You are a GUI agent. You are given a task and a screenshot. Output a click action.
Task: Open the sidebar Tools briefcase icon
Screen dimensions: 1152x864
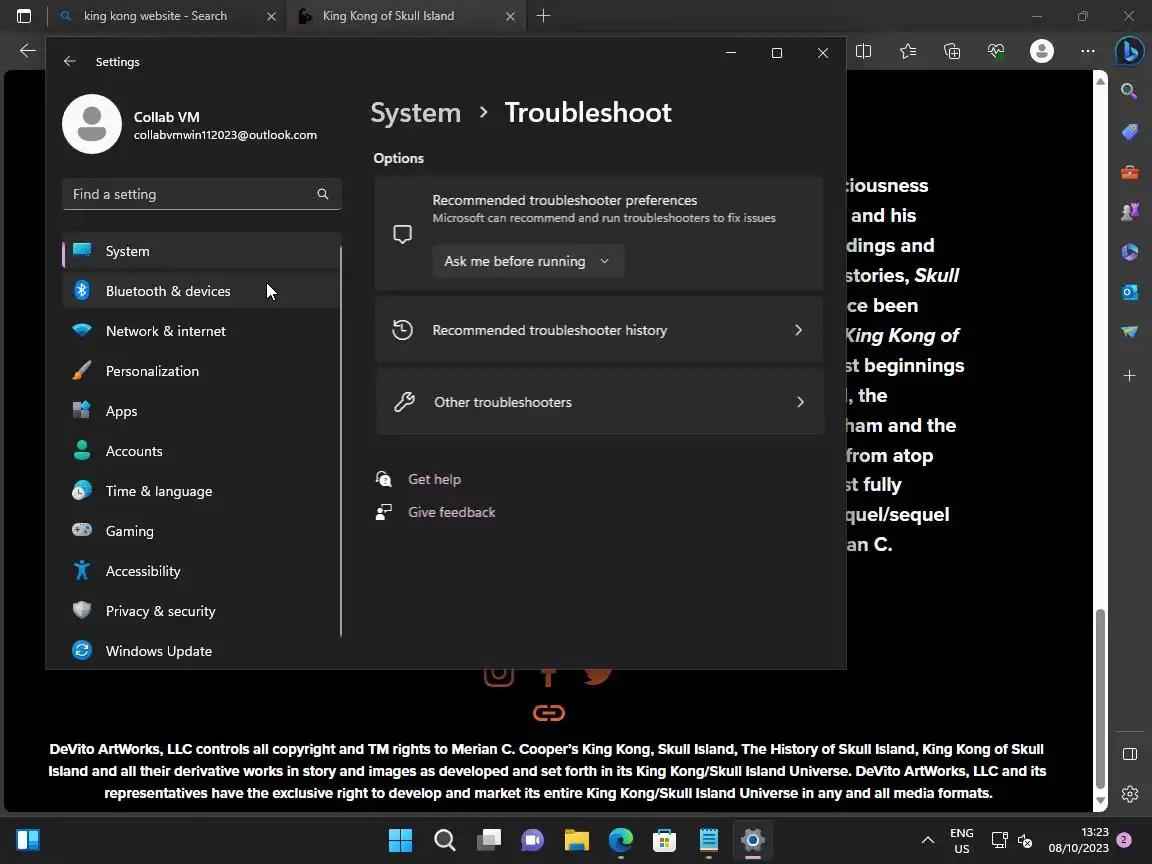pos(1129,172)
